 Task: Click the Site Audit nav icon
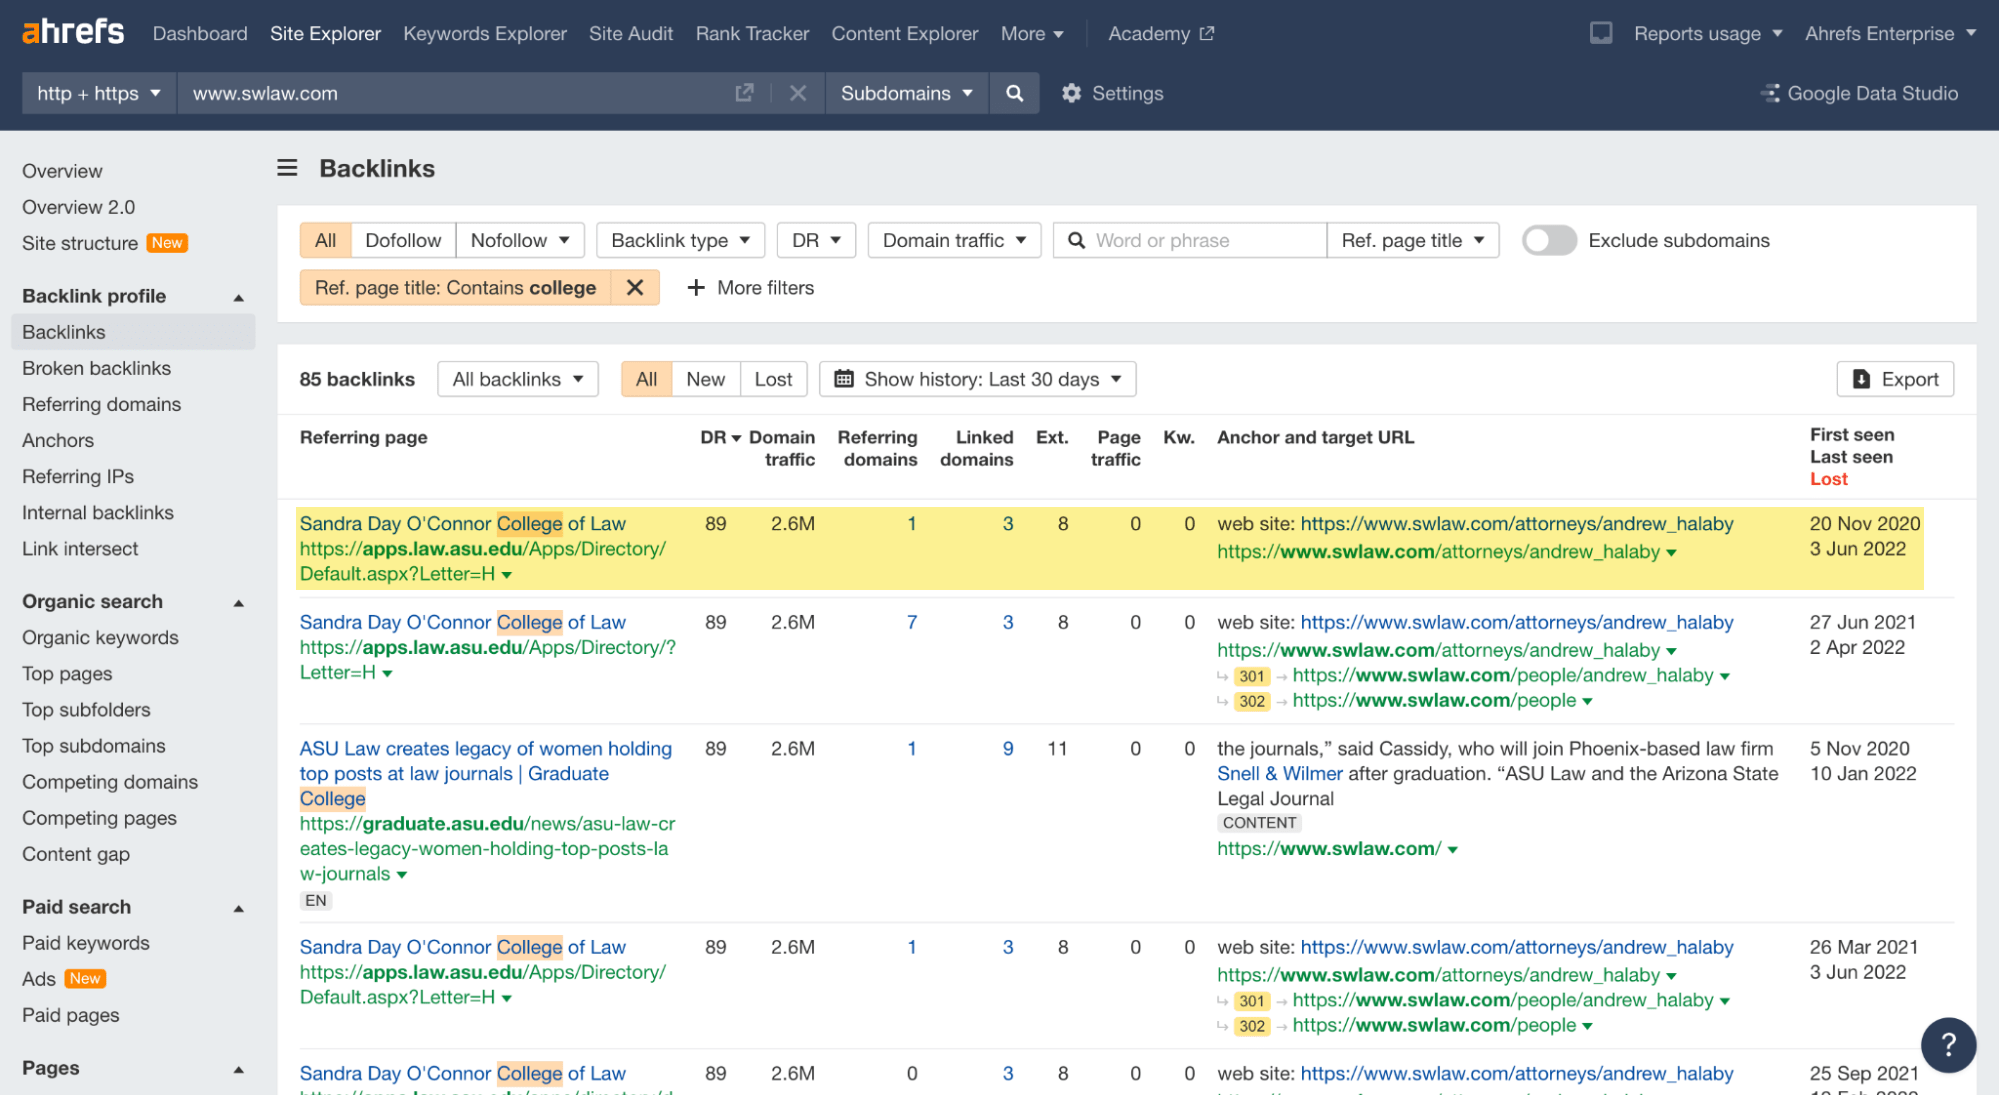click(628, 31)
